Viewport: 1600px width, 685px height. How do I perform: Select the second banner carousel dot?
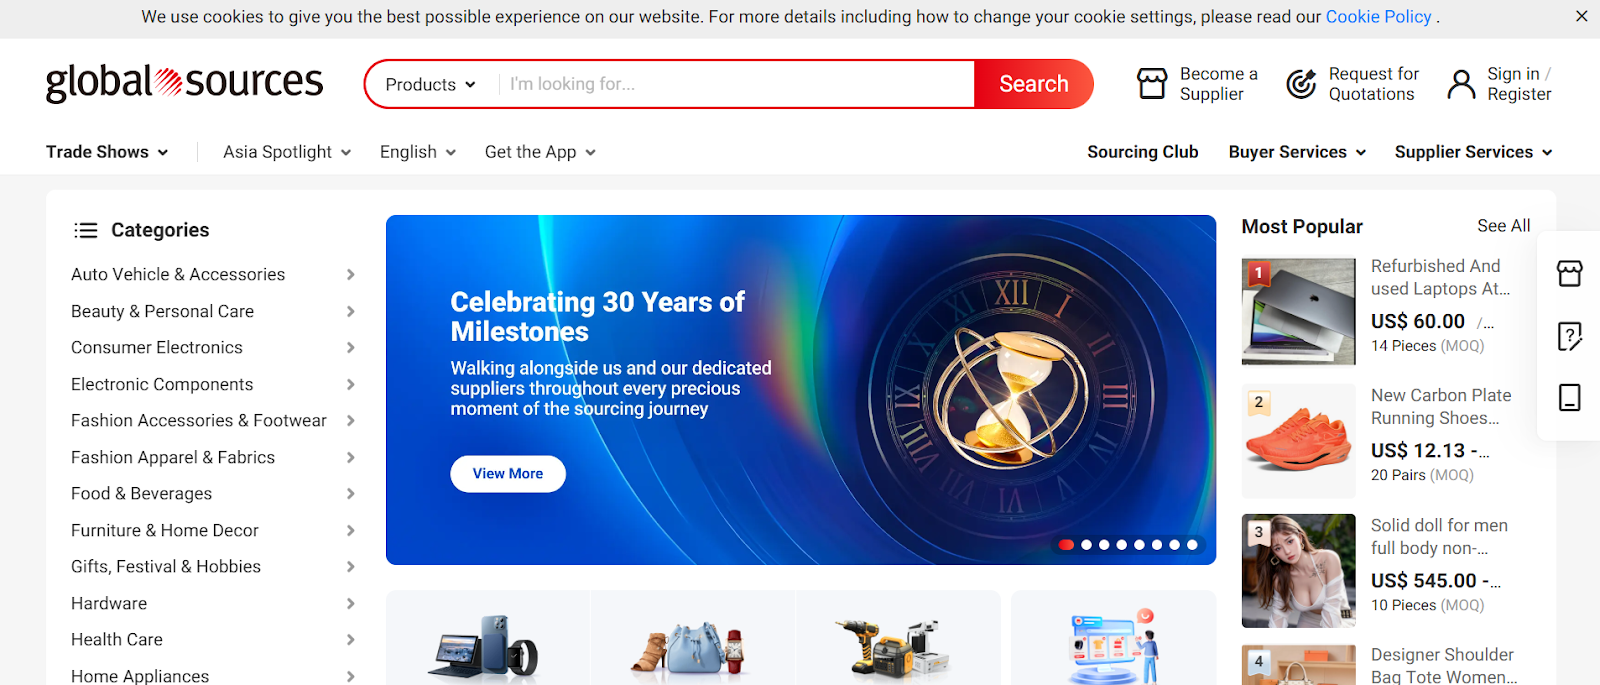point(1087,545)
